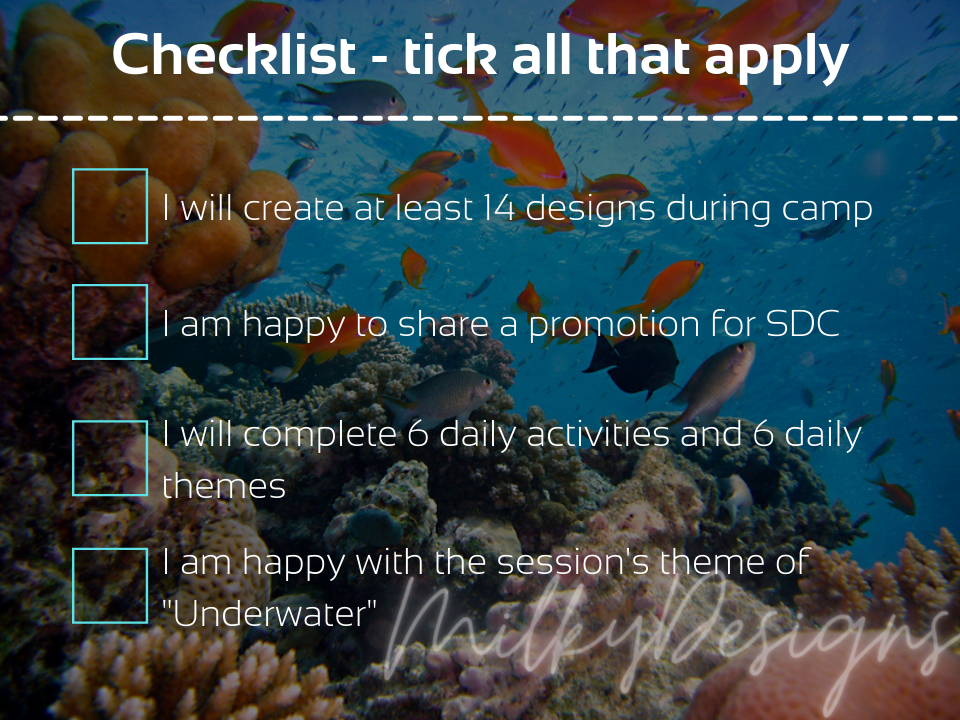Click the "Checklist - tick all that apply" title

pos(480,56)
